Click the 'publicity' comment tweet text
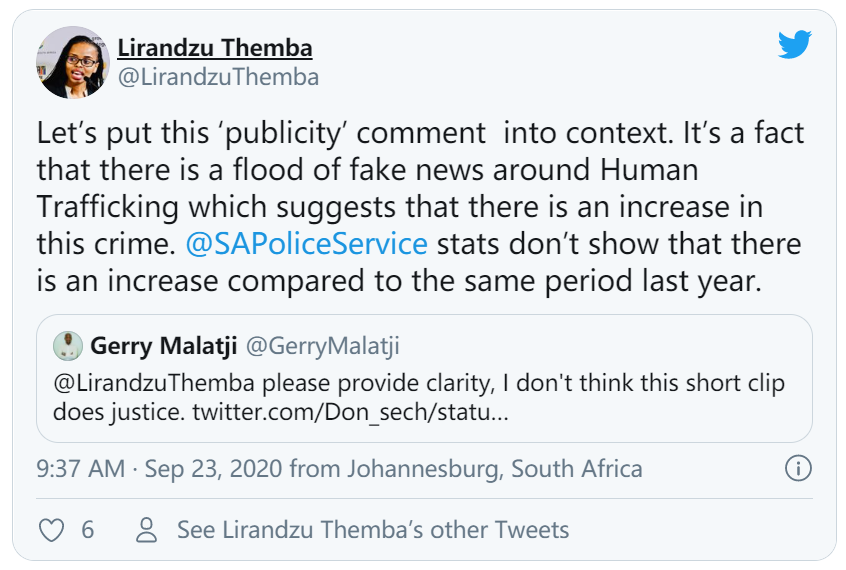The height and width of the screenshot is (570, 846). 420,133
